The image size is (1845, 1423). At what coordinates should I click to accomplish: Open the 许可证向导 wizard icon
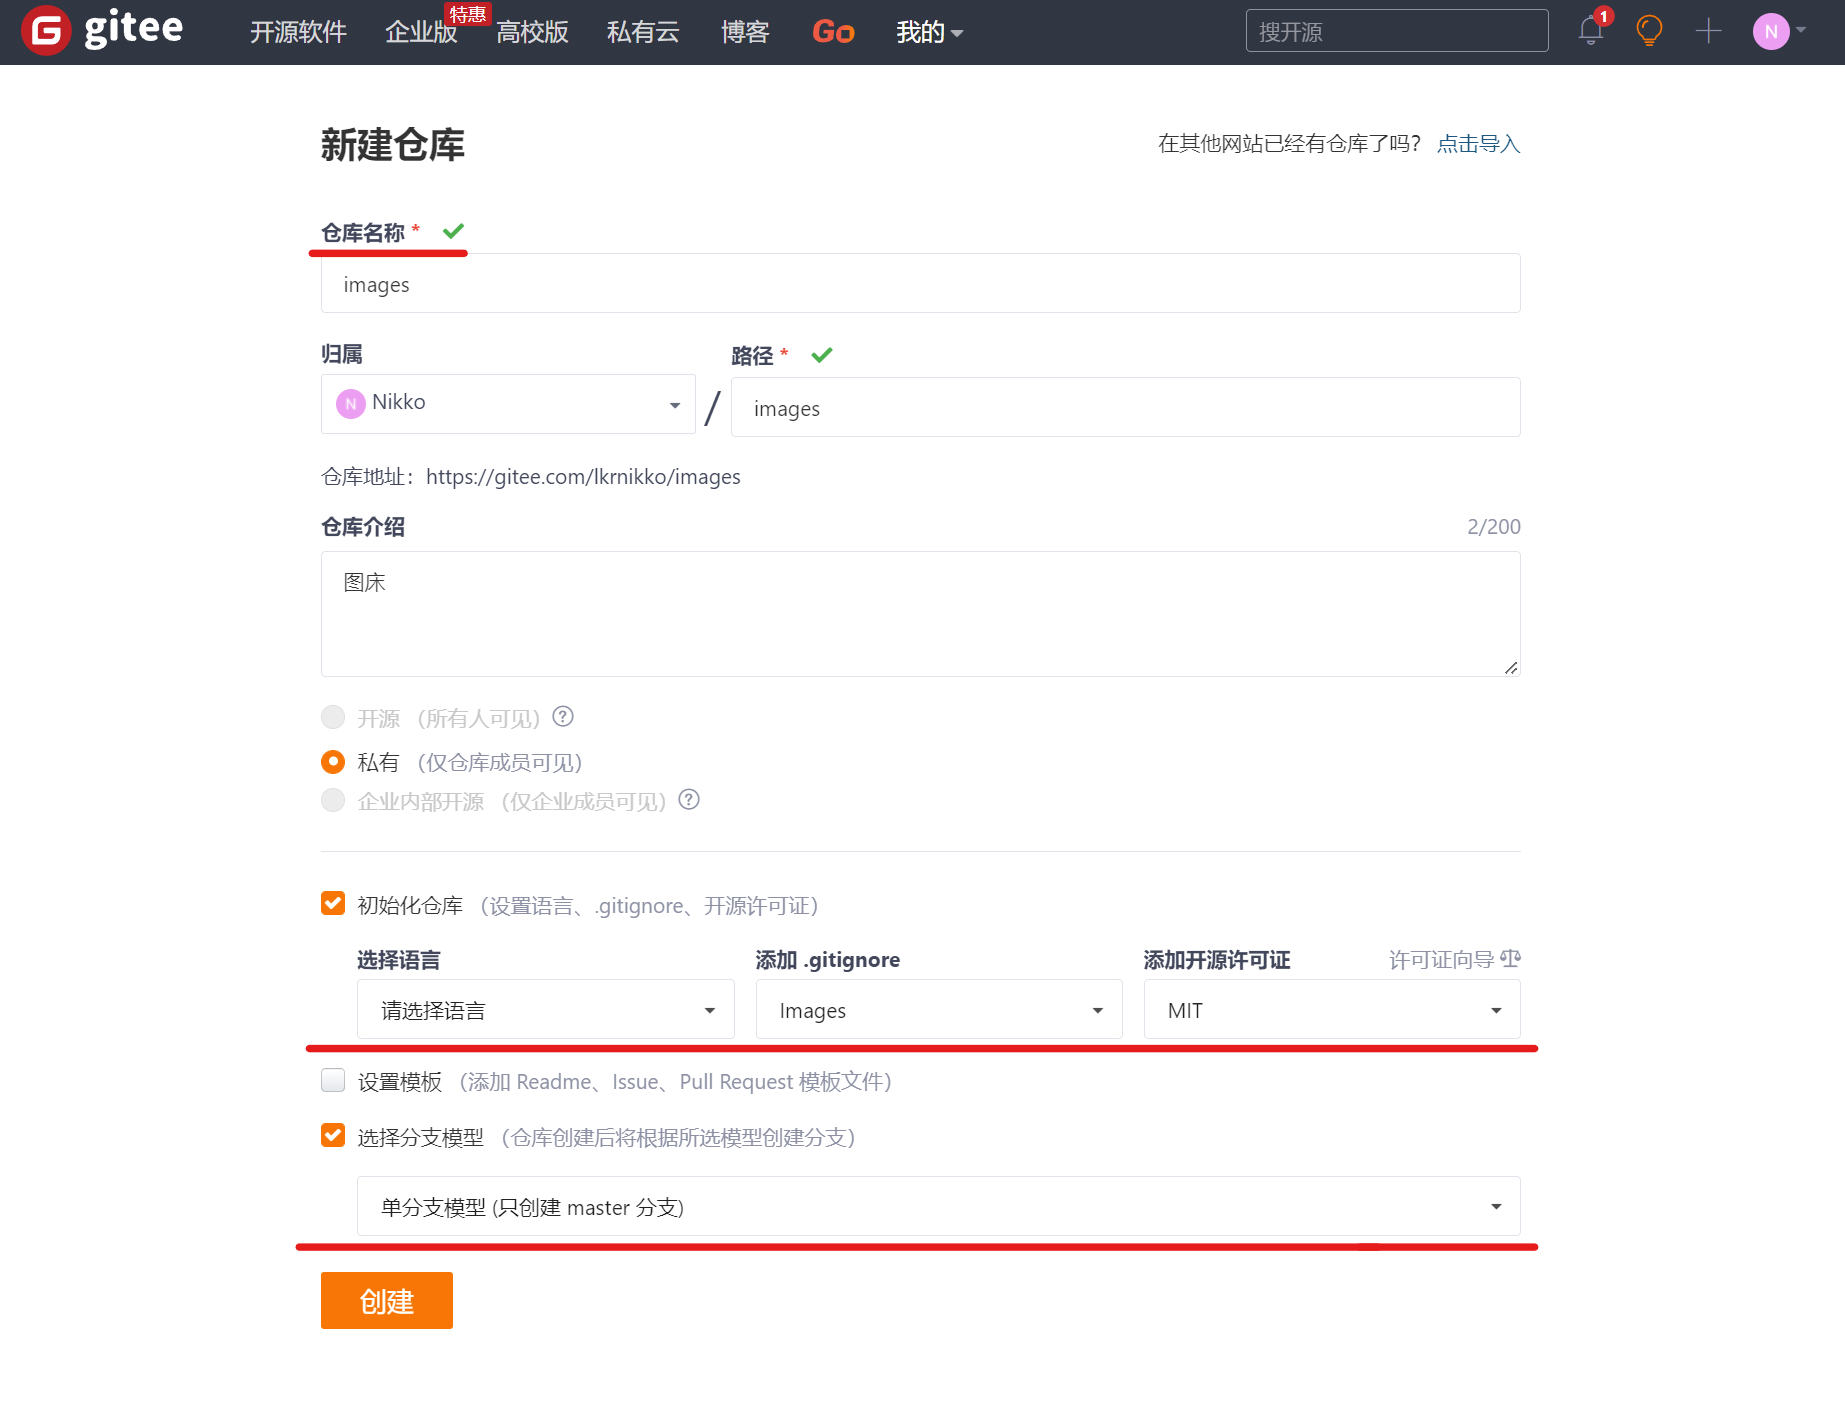coord(1510,959)
